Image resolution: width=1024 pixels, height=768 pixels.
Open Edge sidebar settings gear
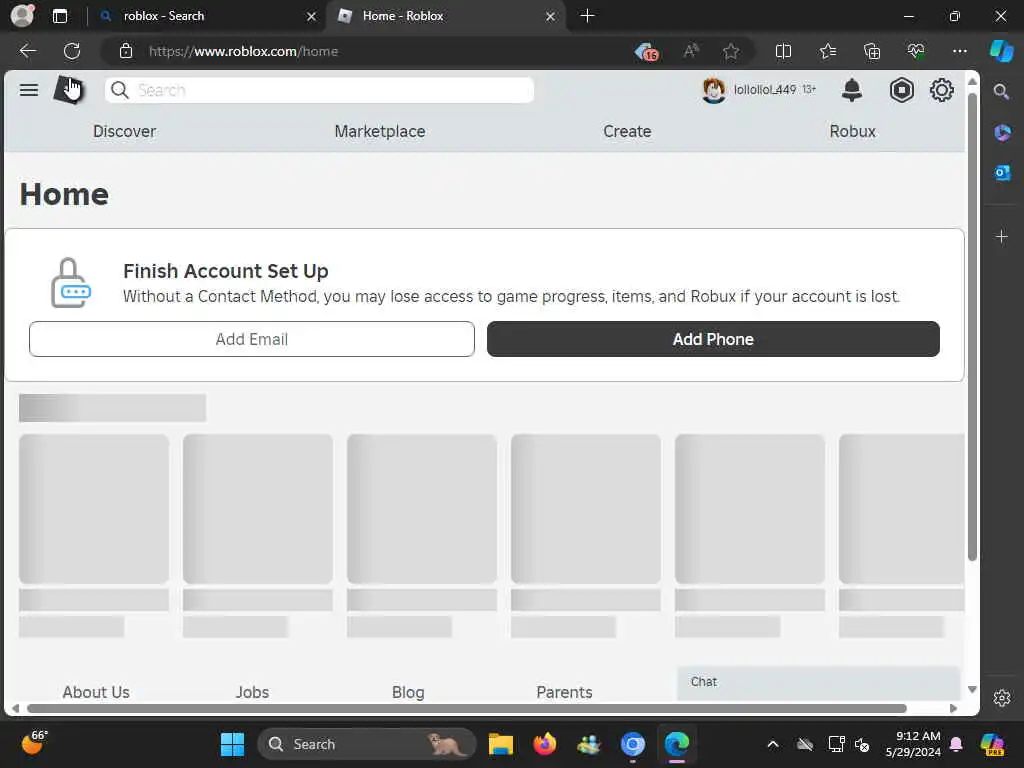click(x=1002, y=698)
